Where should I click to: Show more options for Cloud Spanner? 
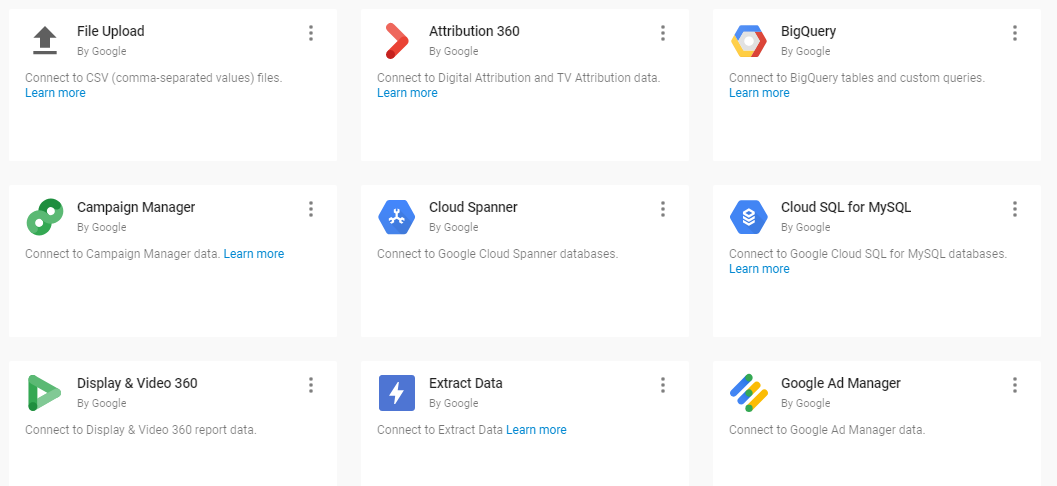coord(663,209)
